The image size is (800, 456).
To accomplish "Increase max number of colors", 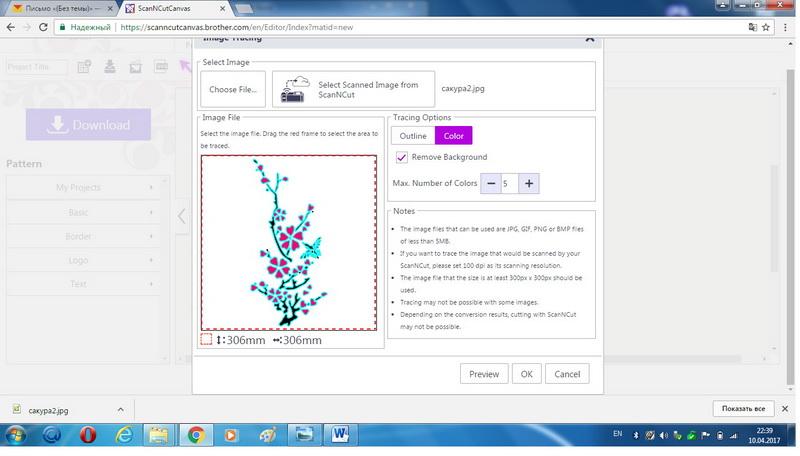I will [529, 184].
